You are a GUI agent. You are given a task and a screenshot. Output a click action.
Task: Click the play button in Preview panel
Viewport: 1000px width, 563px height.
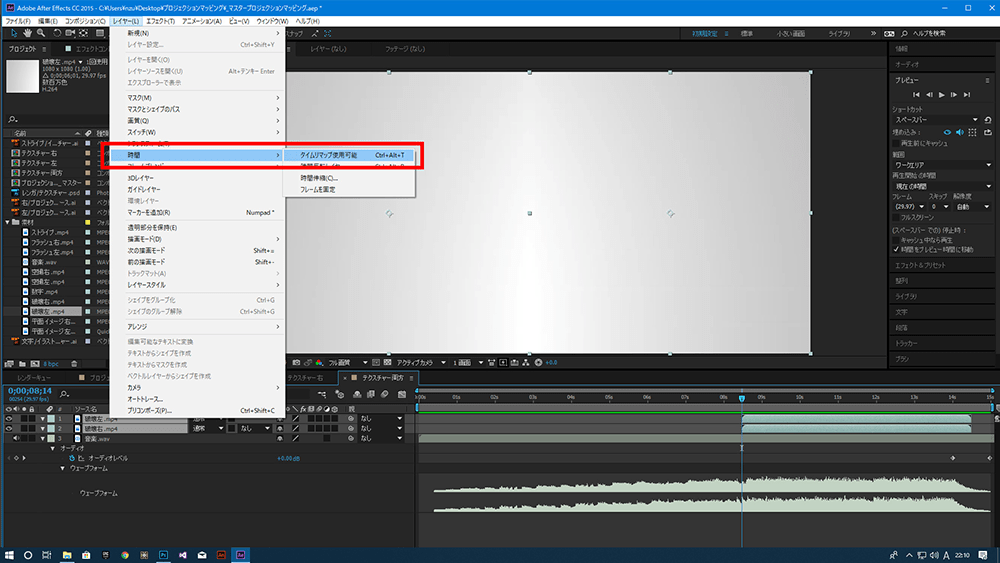click(941, 94)
